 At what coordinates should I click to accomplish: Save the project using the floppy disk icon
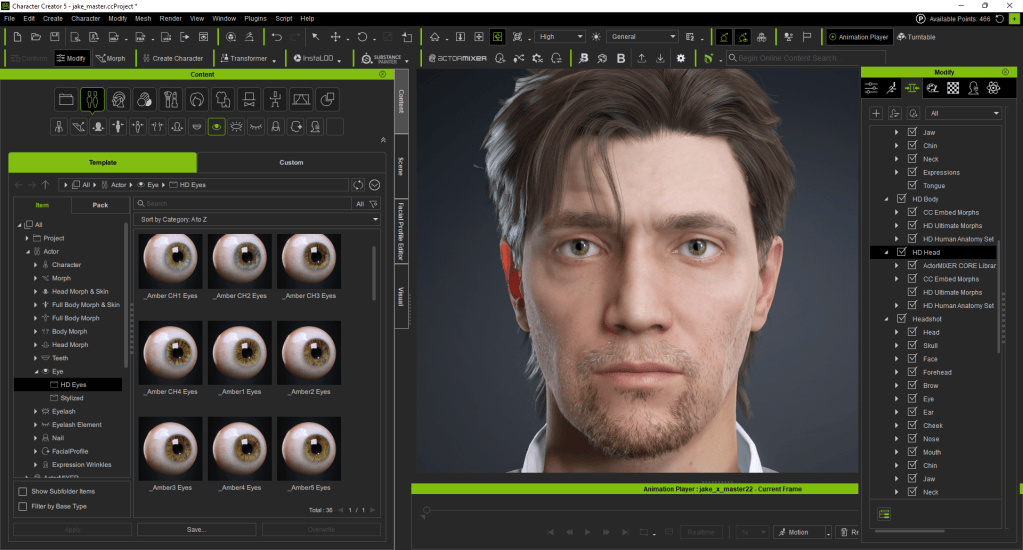[x=55, y=37]
